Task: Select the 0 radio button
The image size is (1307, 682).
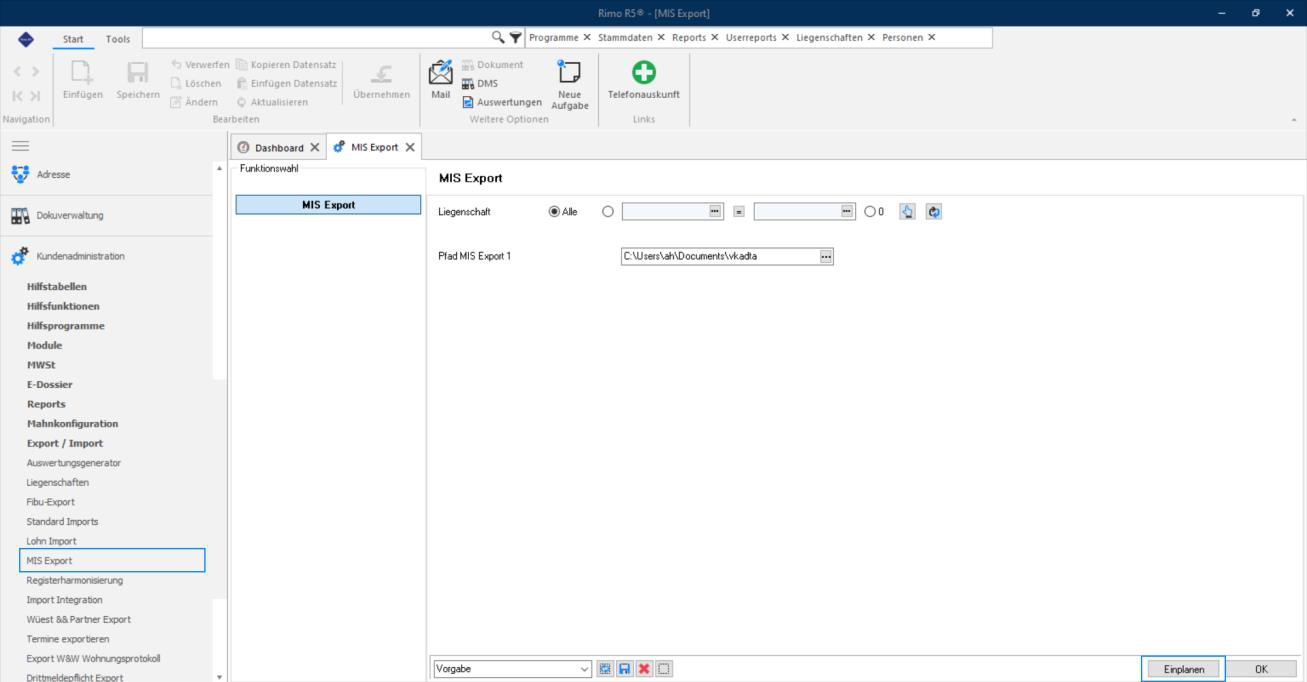Action: pos(874,212)
